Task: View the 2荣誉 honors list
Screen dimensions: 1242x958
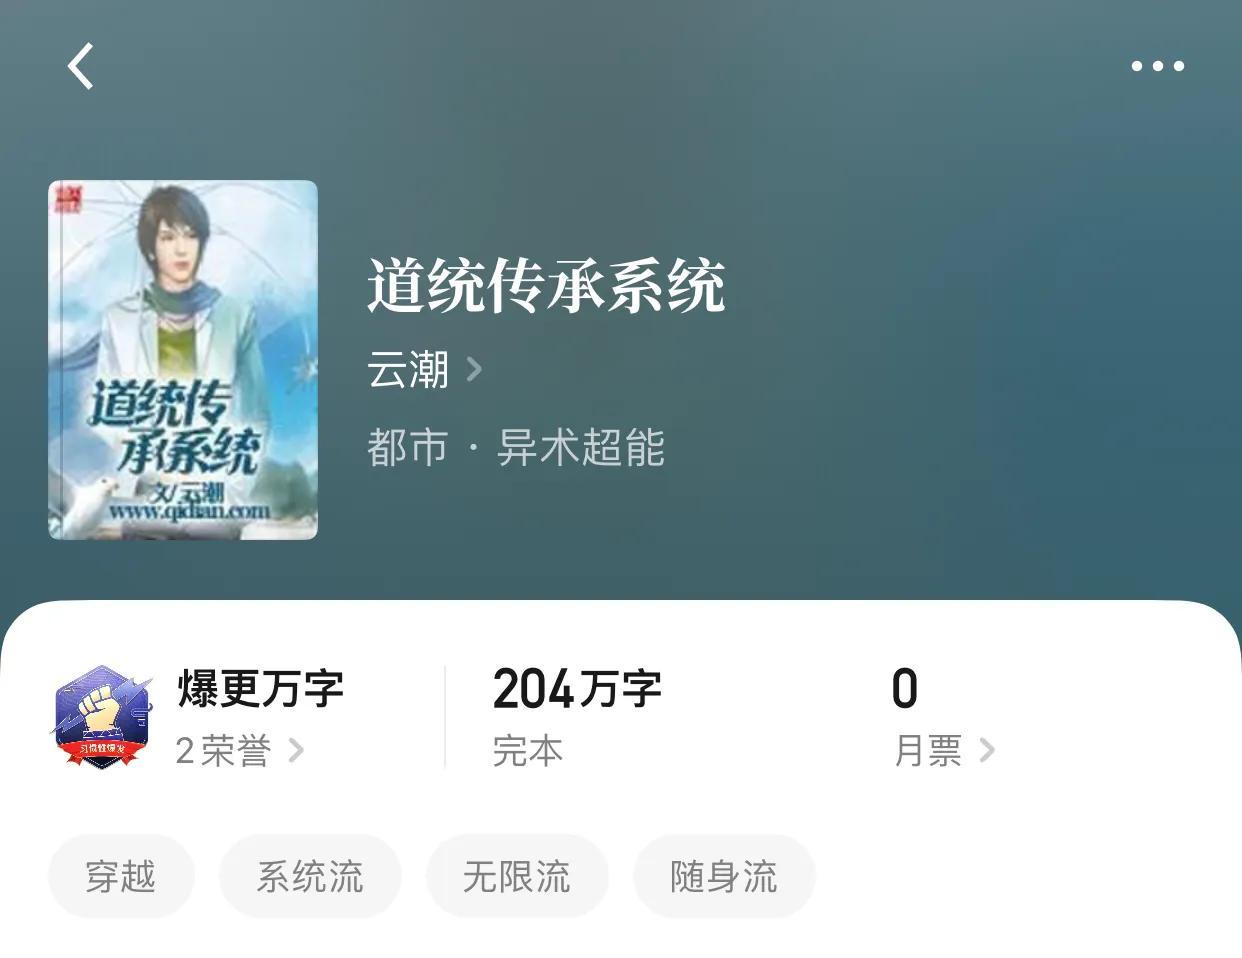Action: click(x=223, y=750)
